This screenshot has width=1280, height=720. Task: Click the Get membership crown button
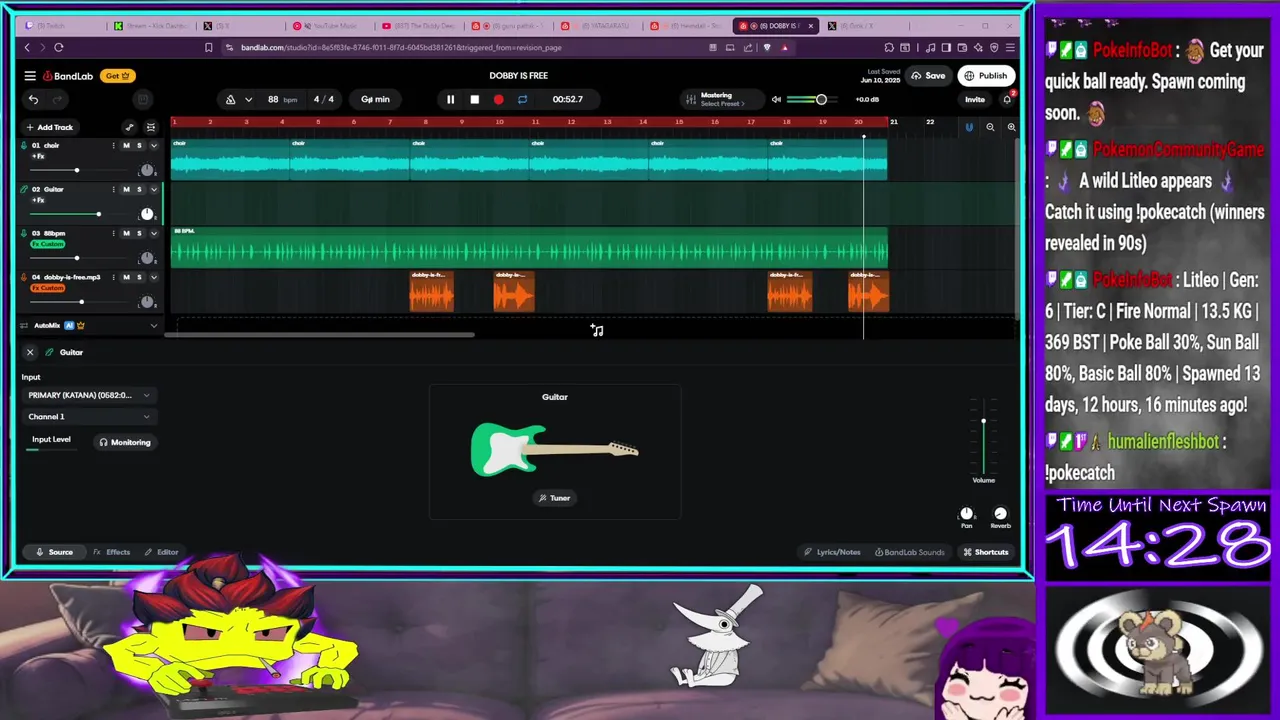tap(117, 76)
